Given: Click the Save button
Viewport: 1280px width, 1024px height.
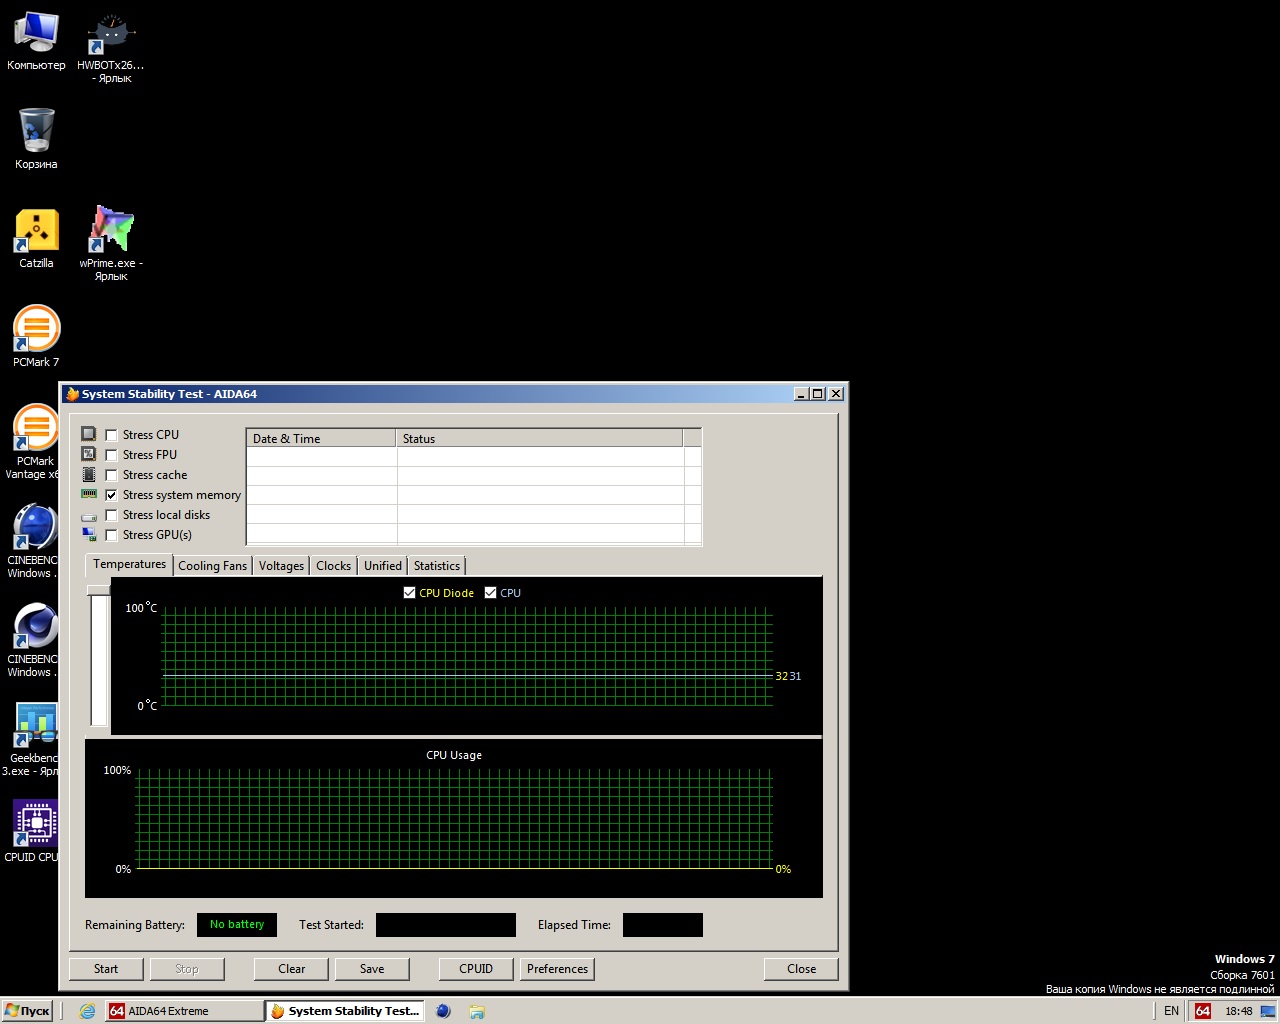Looking at the screenshot, I should [x=372, y=969].
